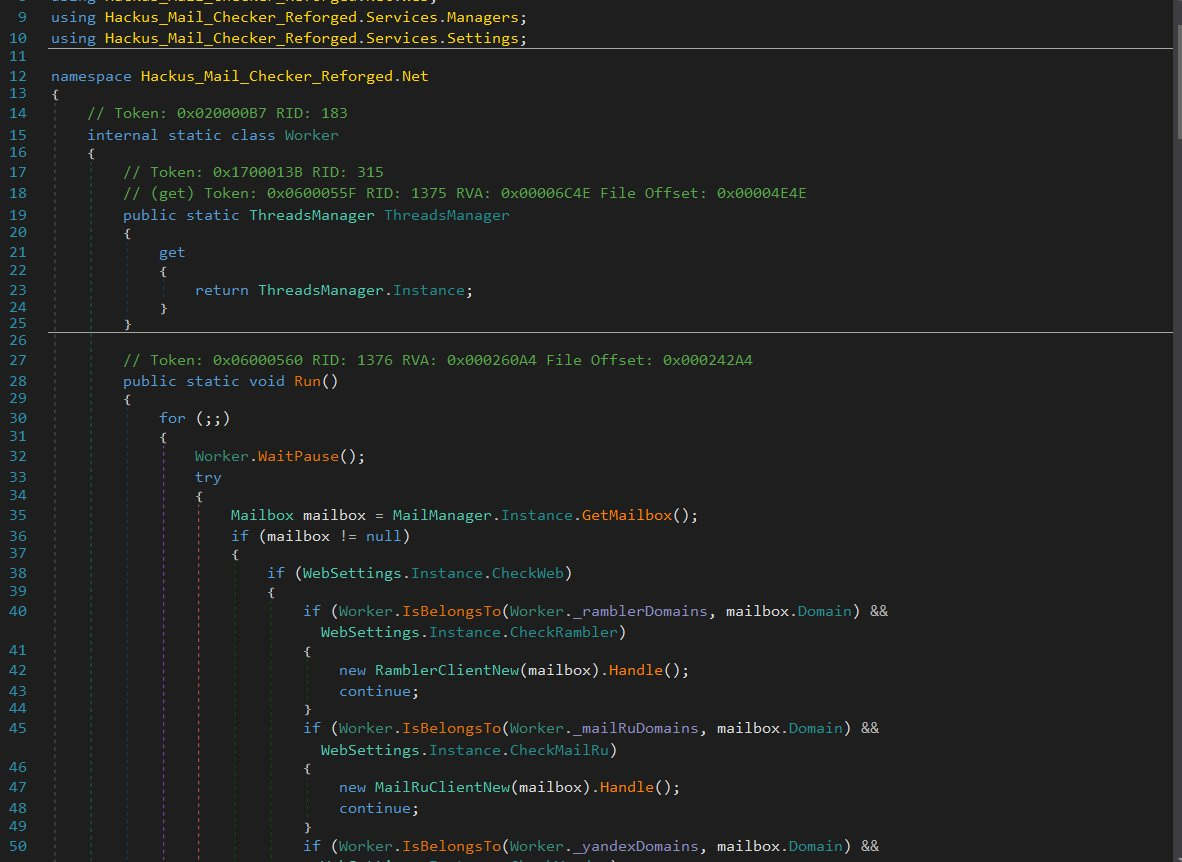Image resolution: width=1182 pixels, height=862 pixels.
Task: Click the namespace name Hackus_Mail_Checker_Reforged.Net
Action: coord(284,76)
